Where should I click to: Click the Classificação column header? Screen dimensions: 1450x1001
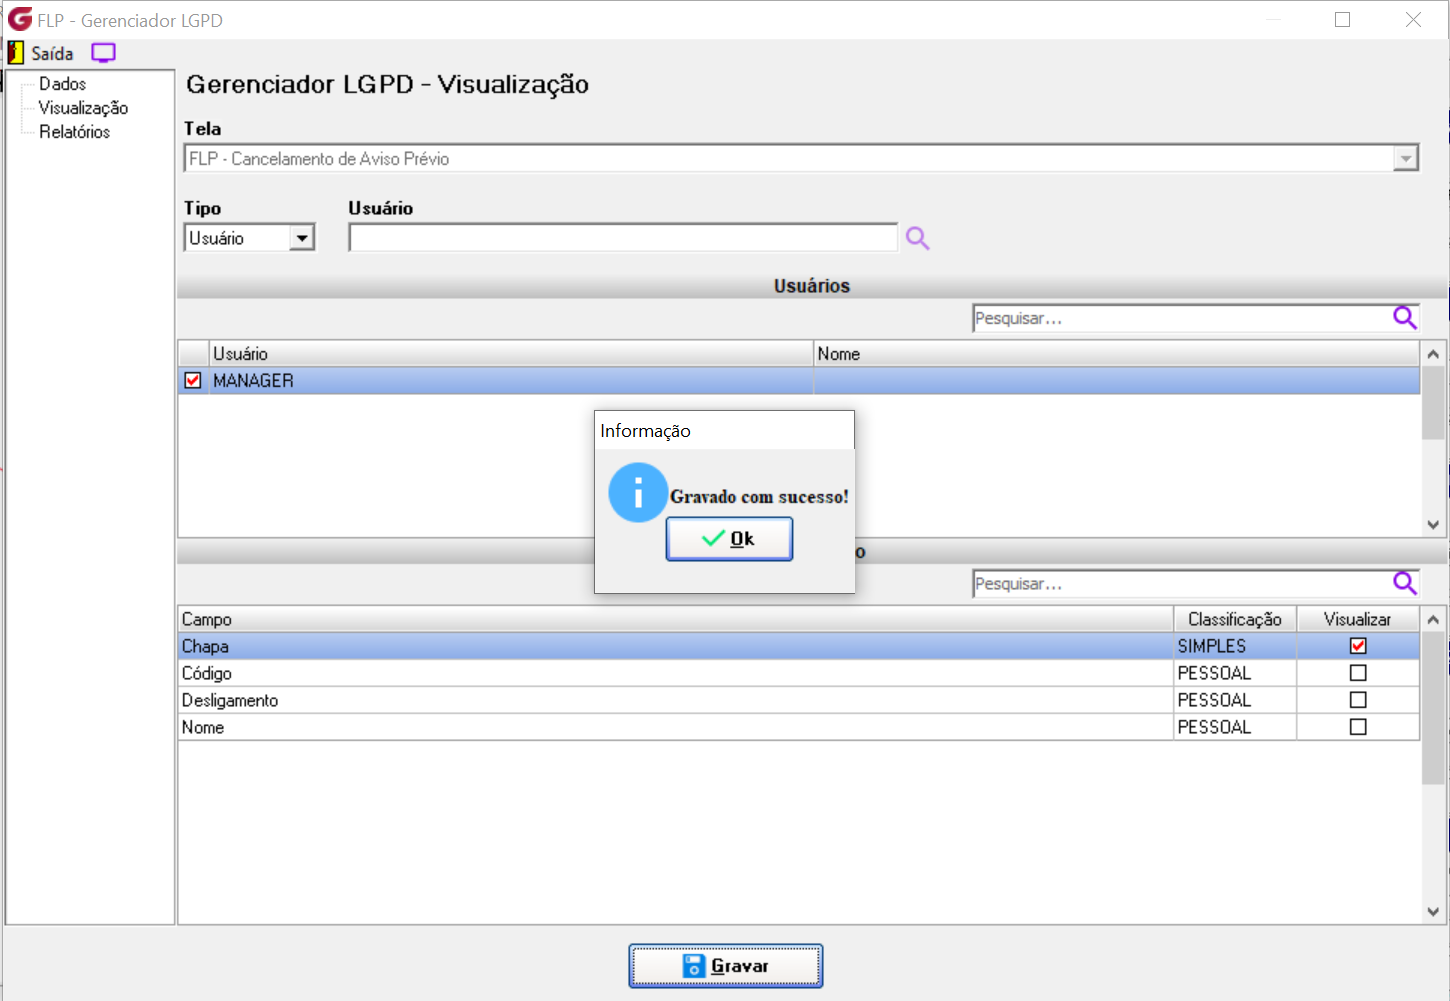[1235, 620]
